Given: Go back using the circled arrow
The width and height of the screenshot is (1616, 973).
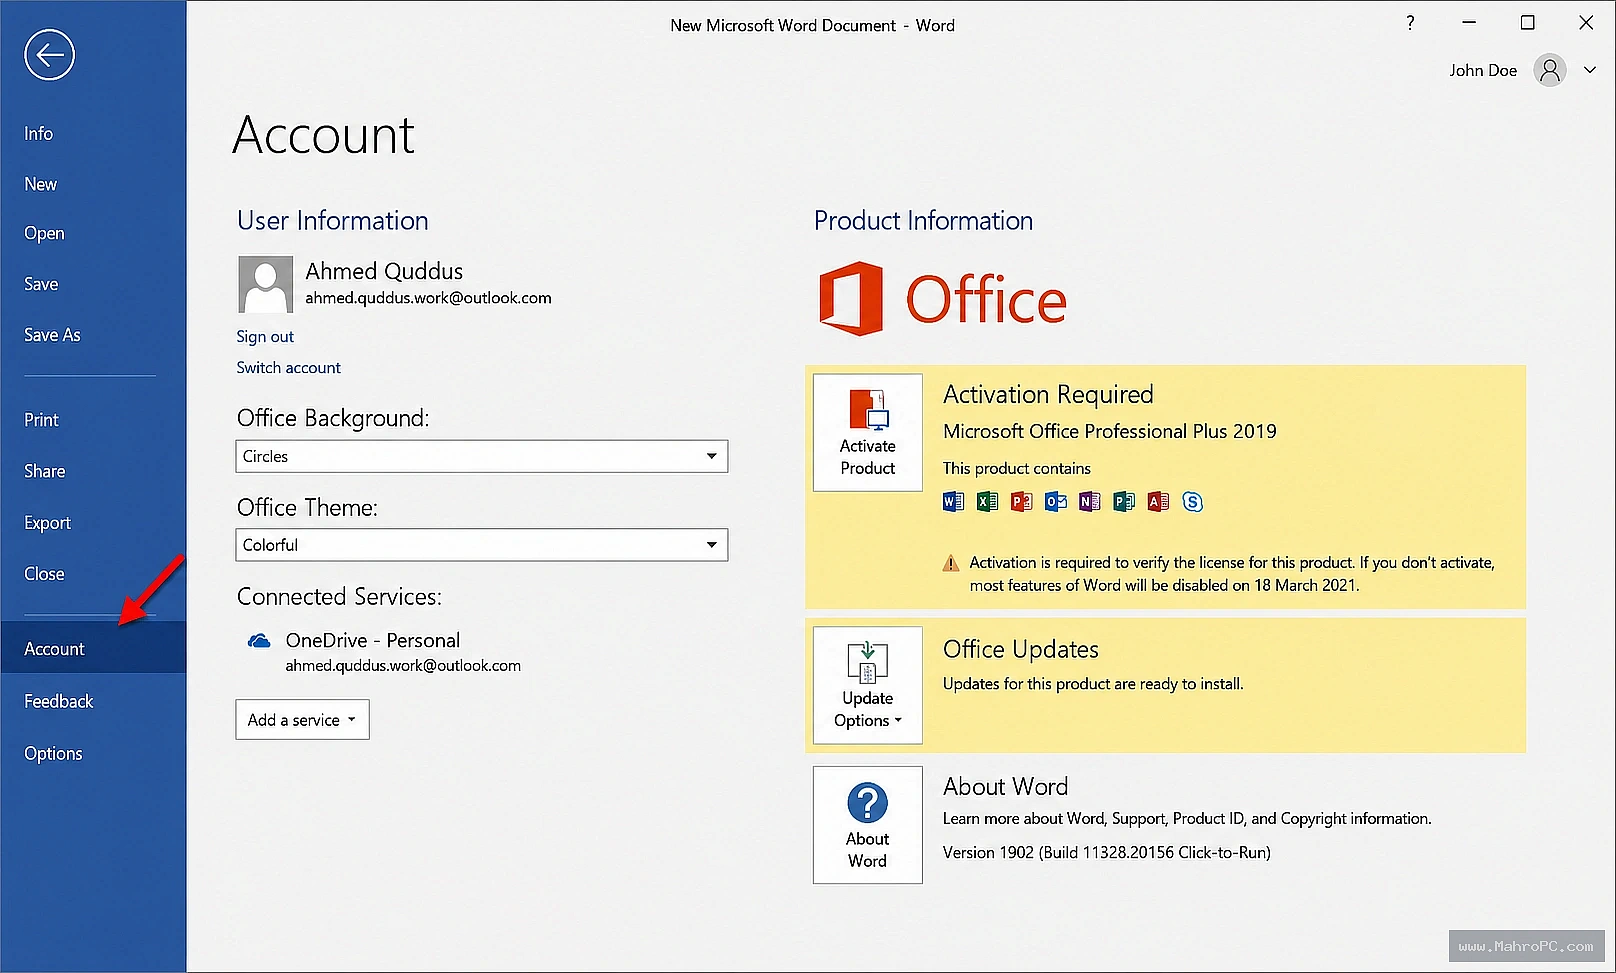Looking at the screenshot, I should click(x=49, y=54).
